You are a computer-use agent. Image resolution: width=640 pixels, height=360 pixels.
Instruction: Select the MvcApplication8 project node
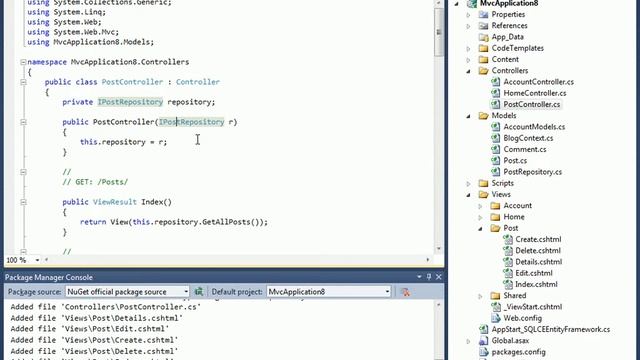point(509,3)
